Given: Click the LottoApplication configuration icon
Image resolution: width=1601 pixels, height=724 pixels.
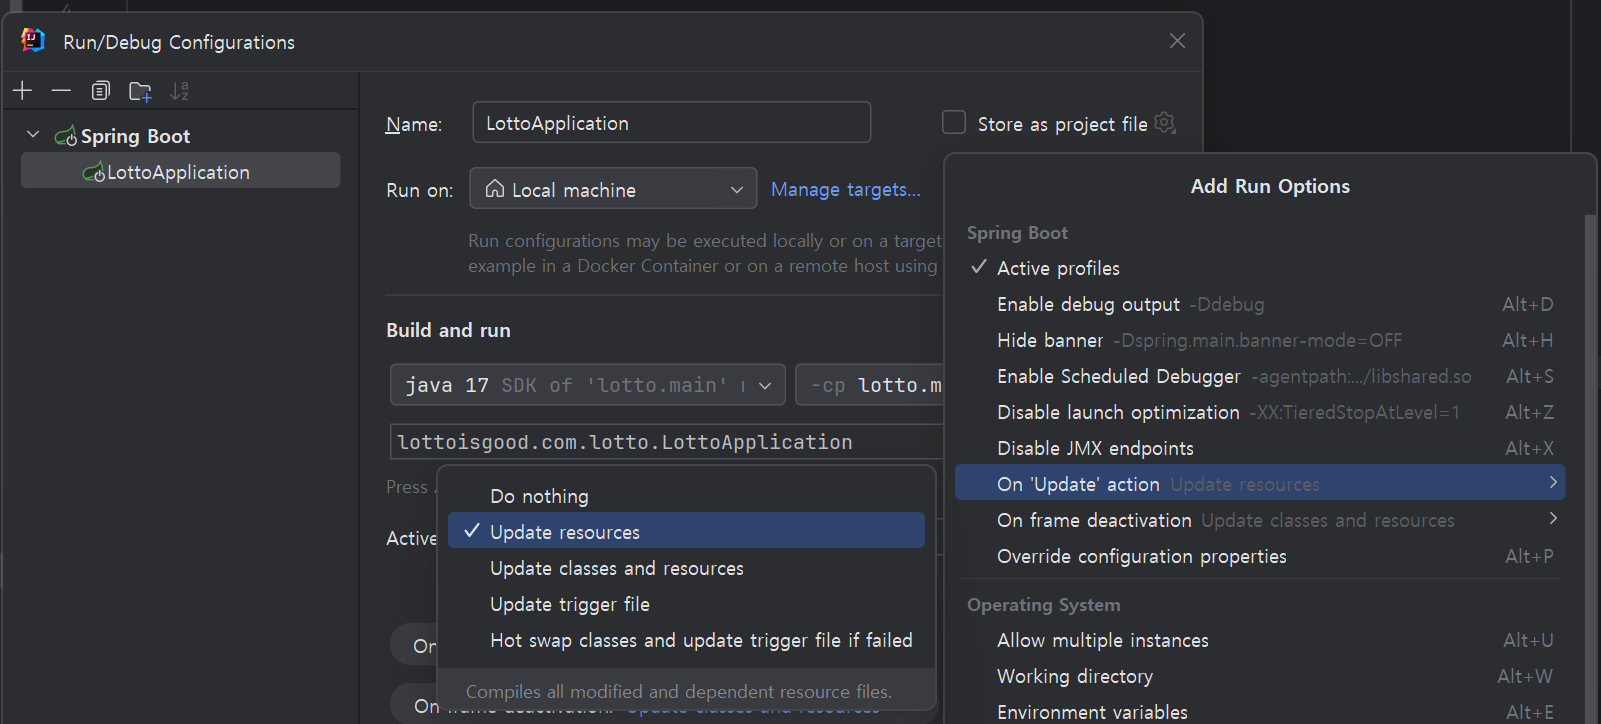Looking at the screenshot, I should pos(94,172).
